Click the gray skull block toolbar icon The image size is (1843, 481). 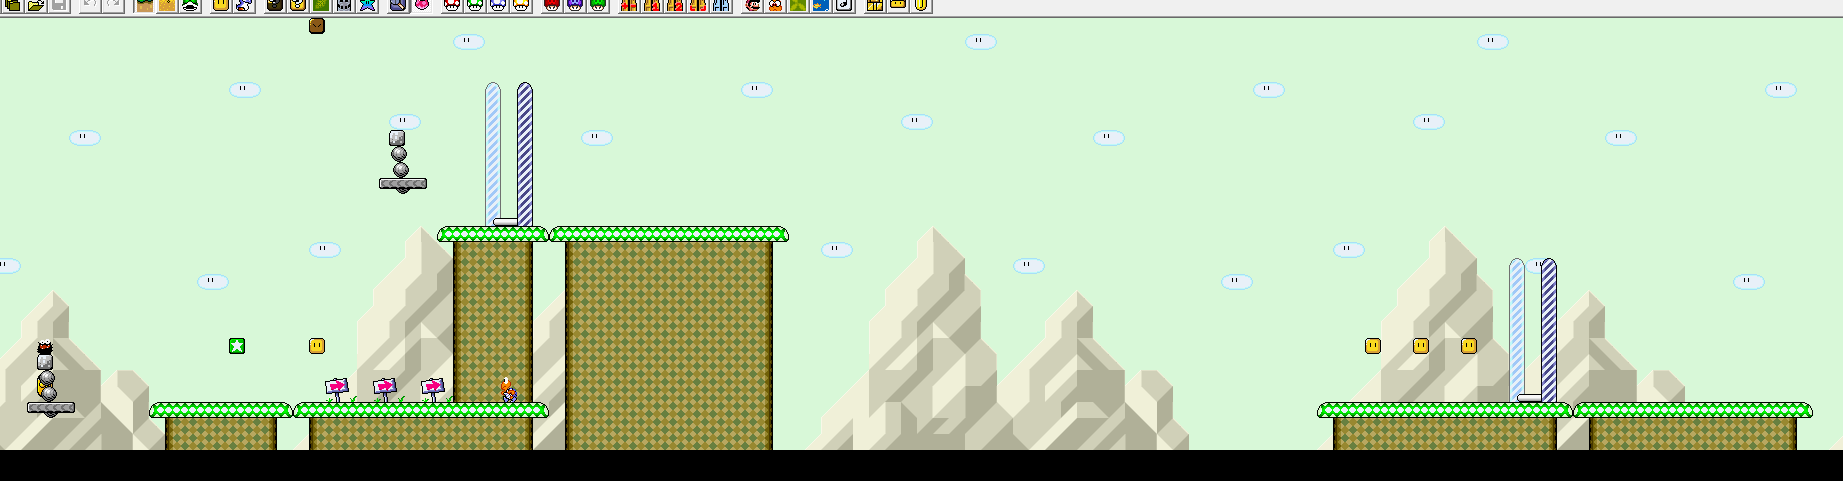coord(345,5)
